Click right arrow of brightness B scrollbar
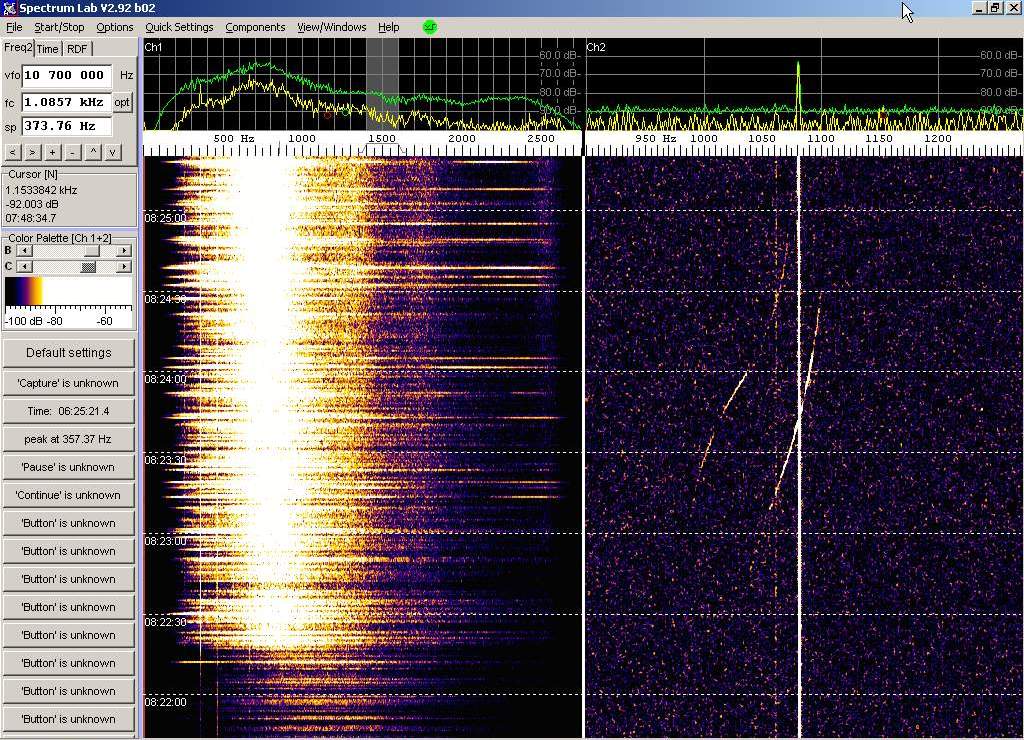This screenshot has width=1024, height=740. 124,251
